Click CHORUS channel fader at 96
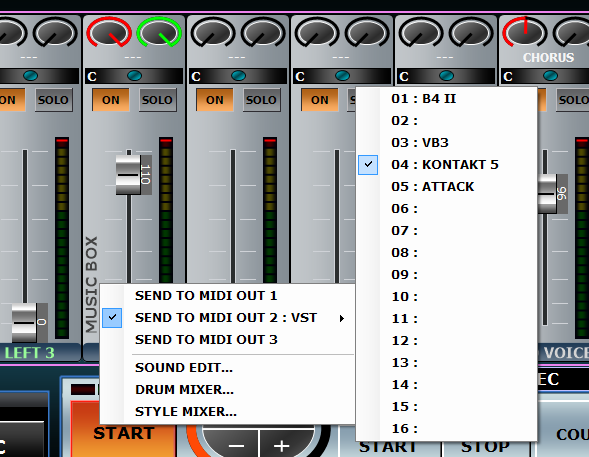This screenshot has width=589, height=457. click(548, 194)
